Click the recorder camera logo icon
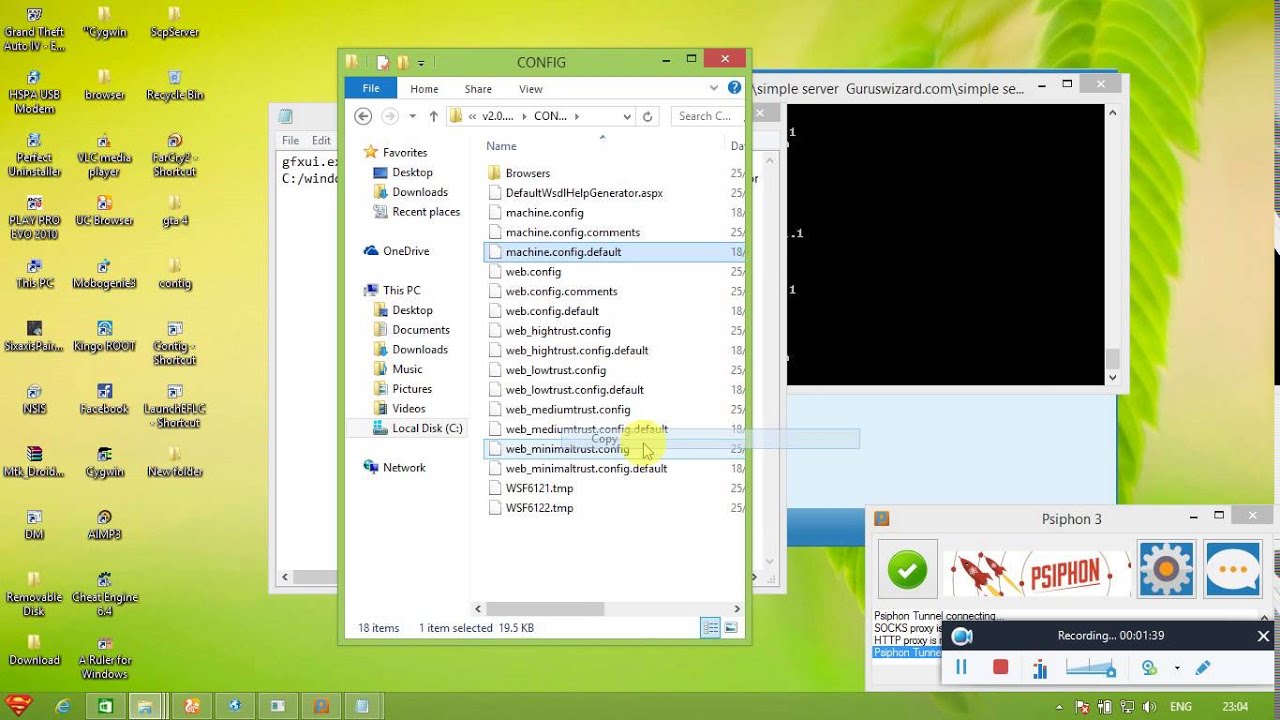 [961, 636]
